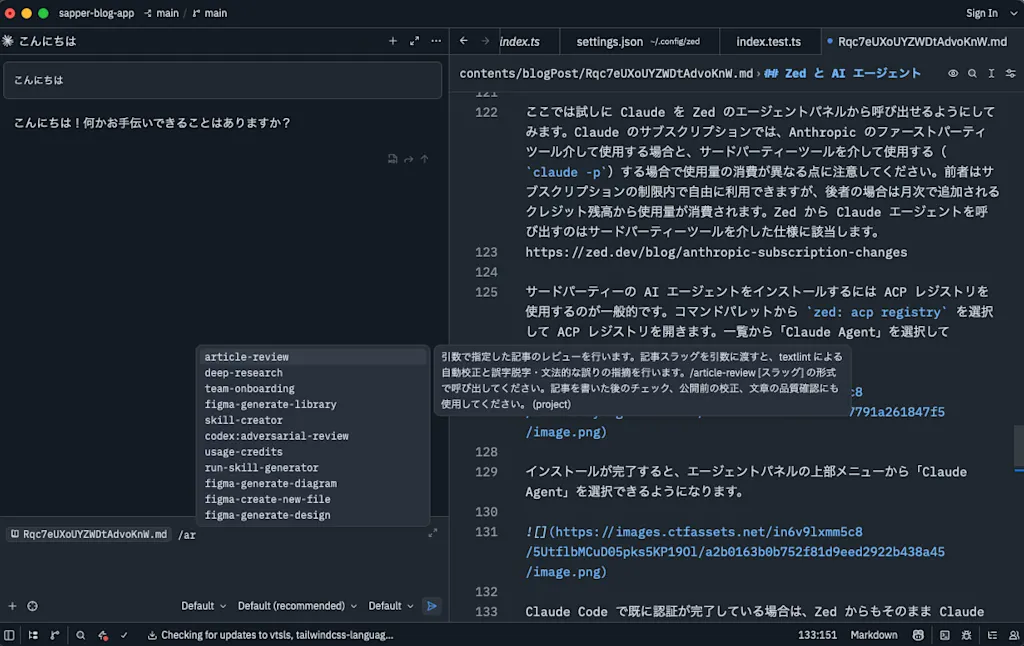Open project search magnifier in status bar
This screenshot has width=1024, height=646.
pyautogui.click(x=80, y=635)
